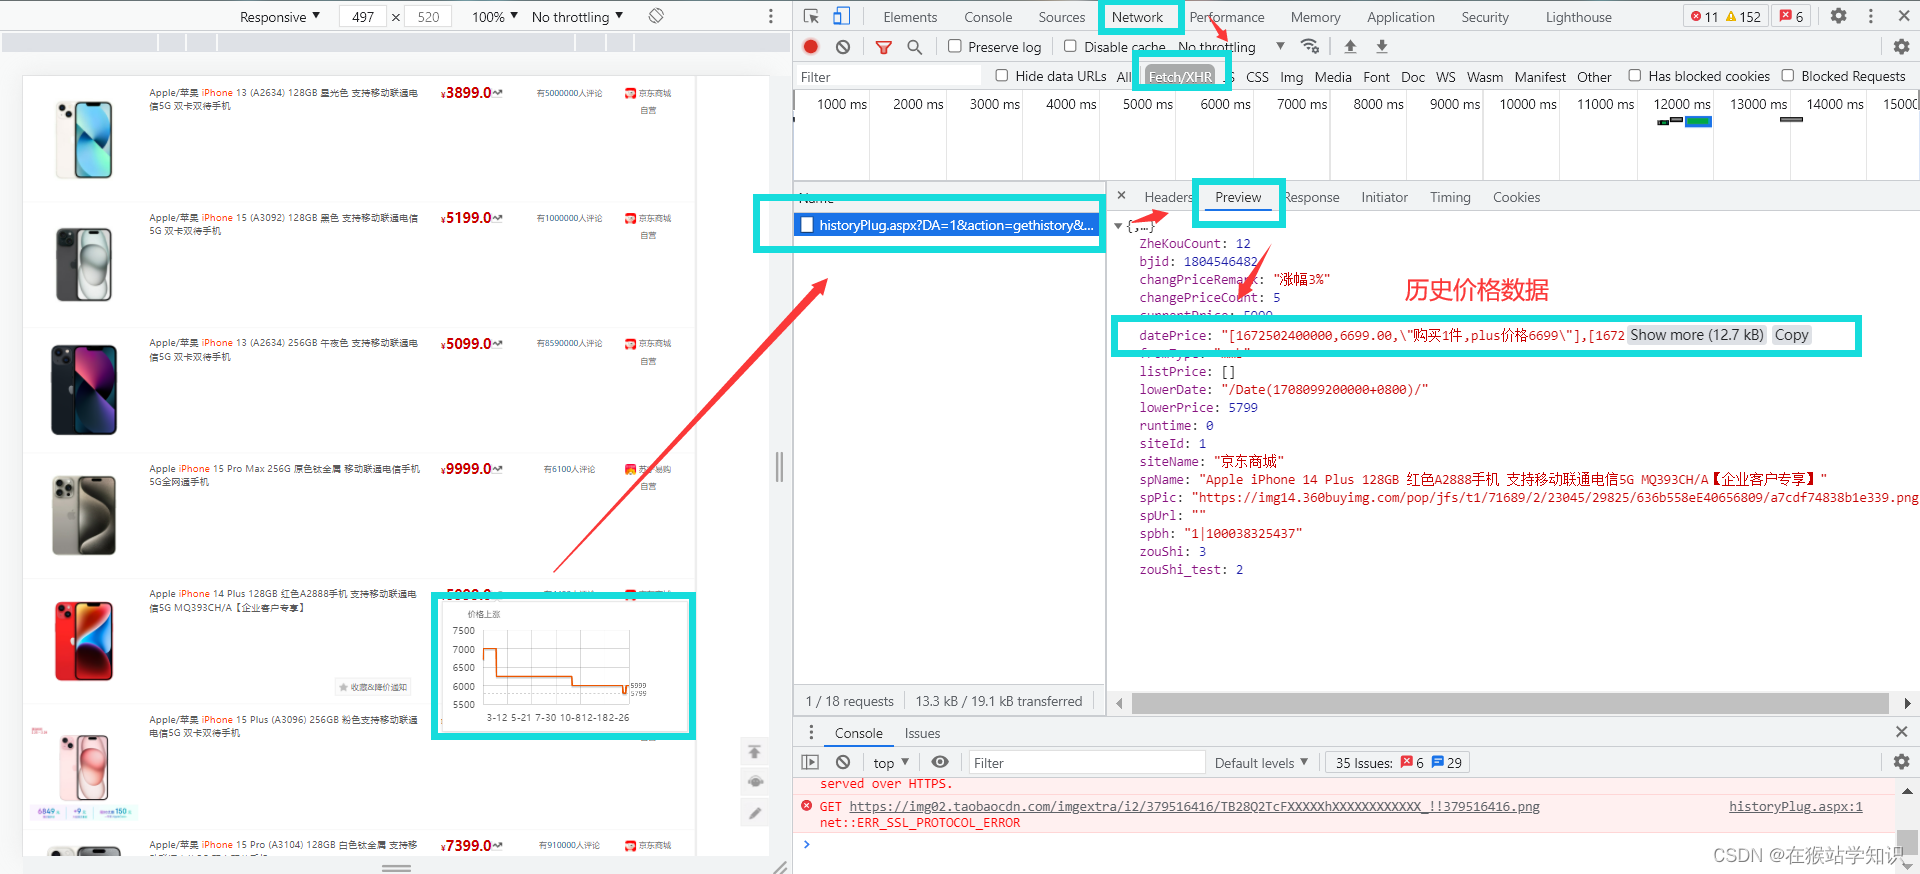Export HAR file with download arrow
Viewport: 1920px width, 874px height.
pos(1382,46)
